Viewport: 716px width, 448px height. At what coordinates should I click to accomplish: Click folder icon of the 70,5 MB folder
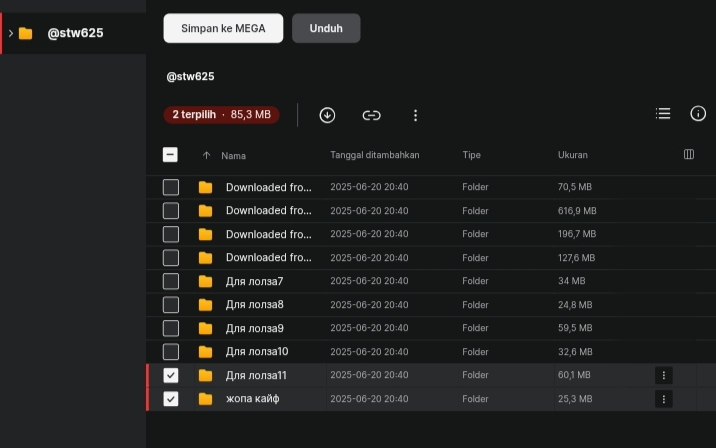coord(205,187)
